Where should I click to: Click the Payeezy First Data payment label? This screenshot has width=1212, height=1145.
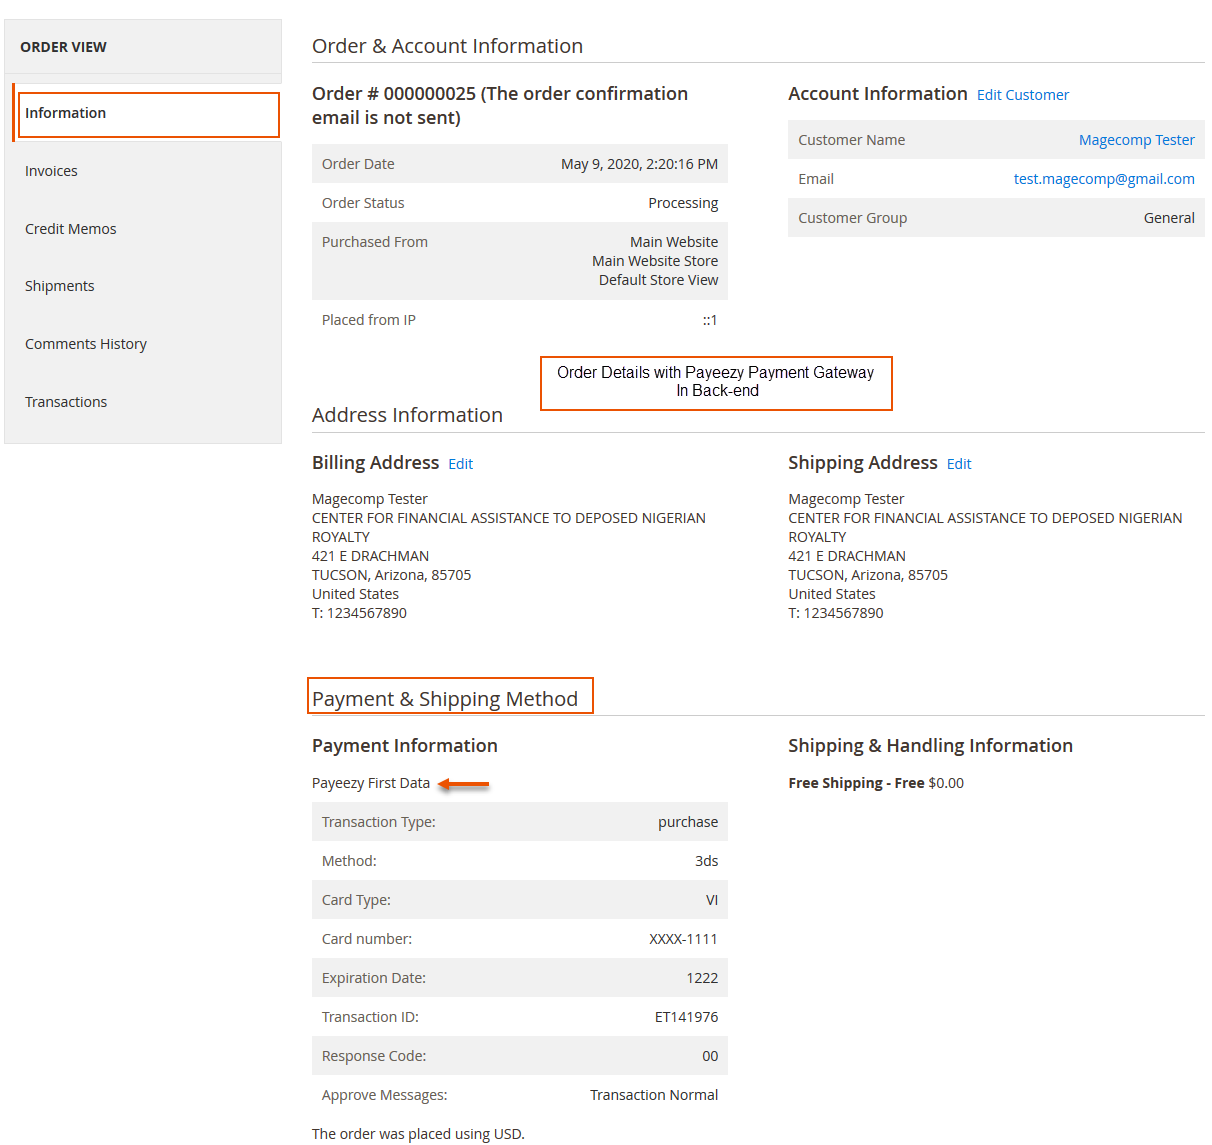(371, 783)
